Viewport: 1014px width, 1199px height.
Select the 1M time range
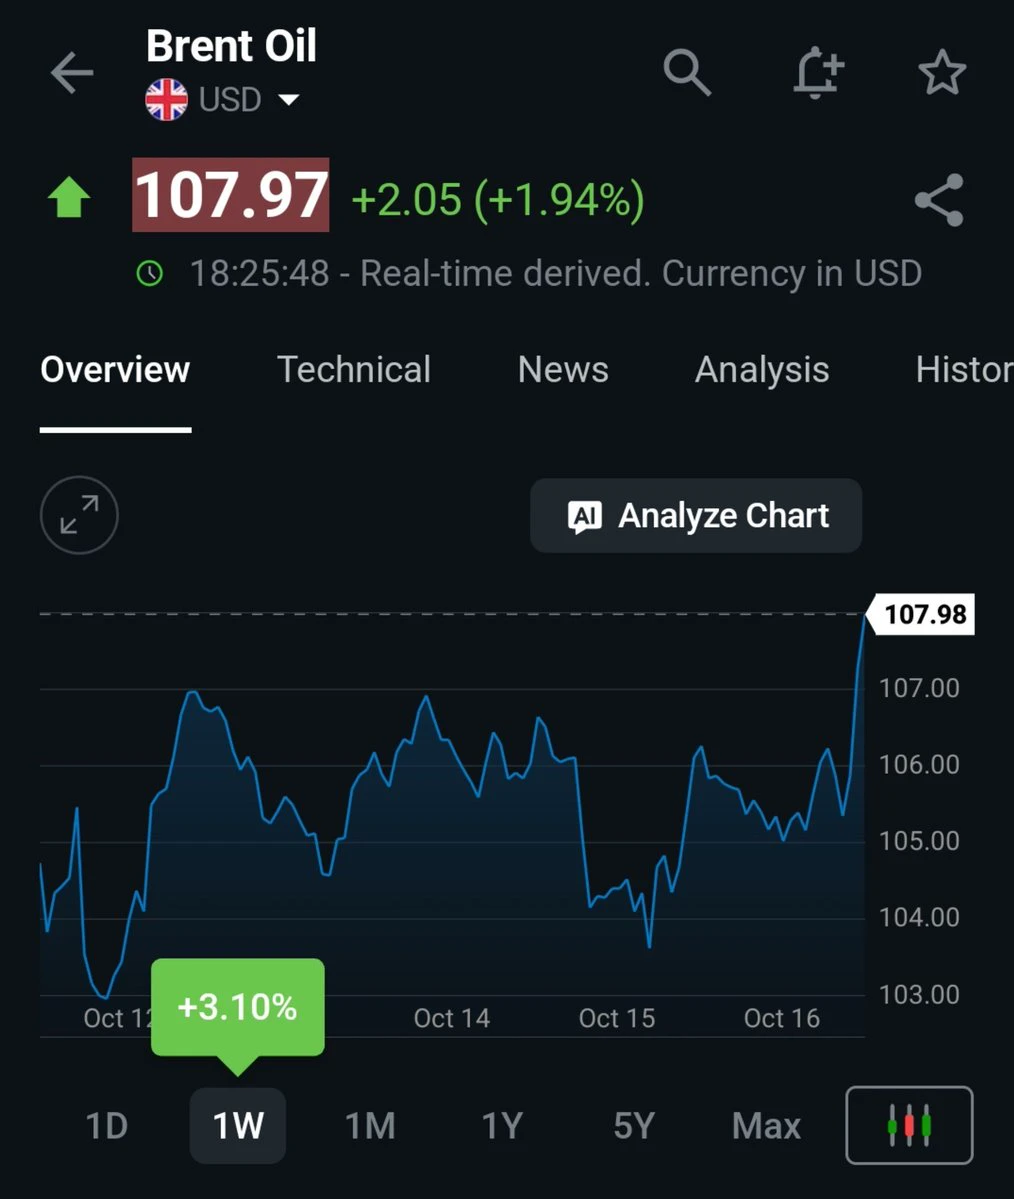click(x=370, y=1126)
